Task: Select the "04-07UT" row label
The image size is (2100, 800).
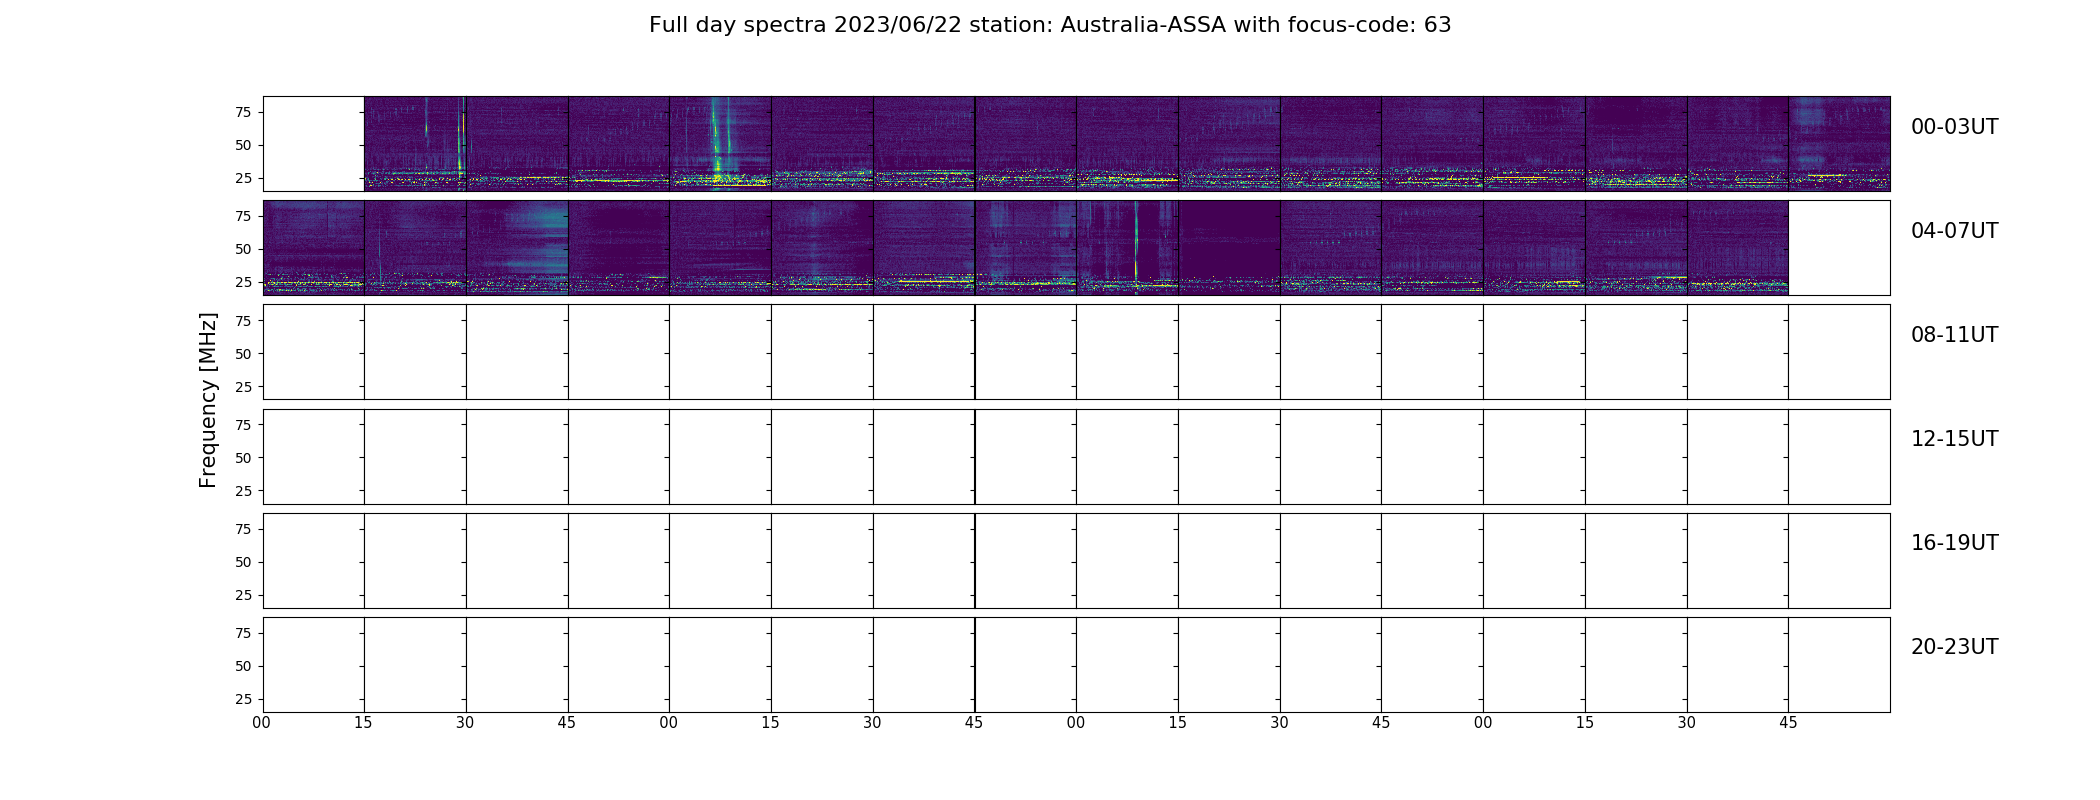Action: click(1954, 231)
